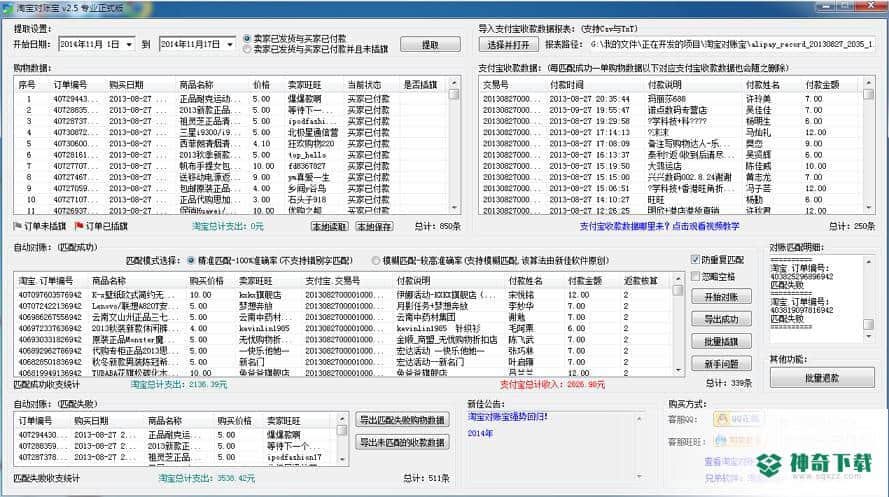The height and width of the screenshot is (497, 889).
Task: Select payment row 玛丽莎688
Action: [x=671, y=99]
